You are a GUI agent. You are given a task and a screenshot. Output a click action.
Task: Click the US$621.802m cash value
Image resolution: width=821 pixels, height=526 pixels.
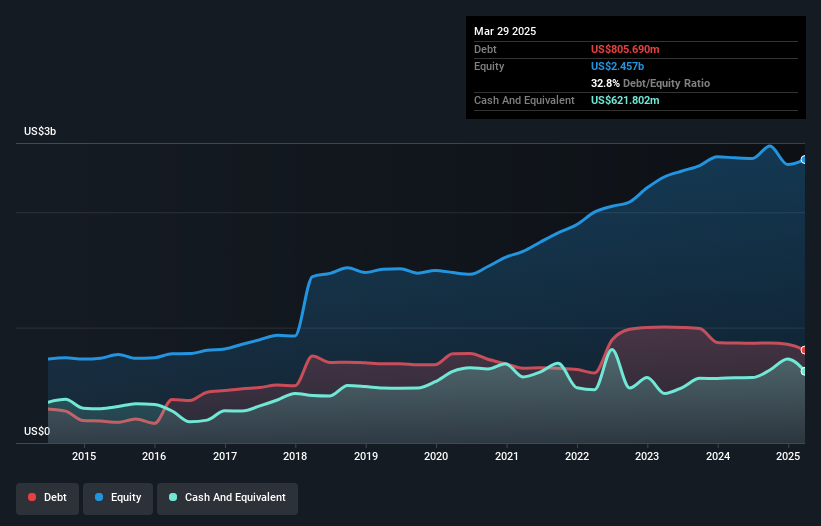(x=625, y=100)
